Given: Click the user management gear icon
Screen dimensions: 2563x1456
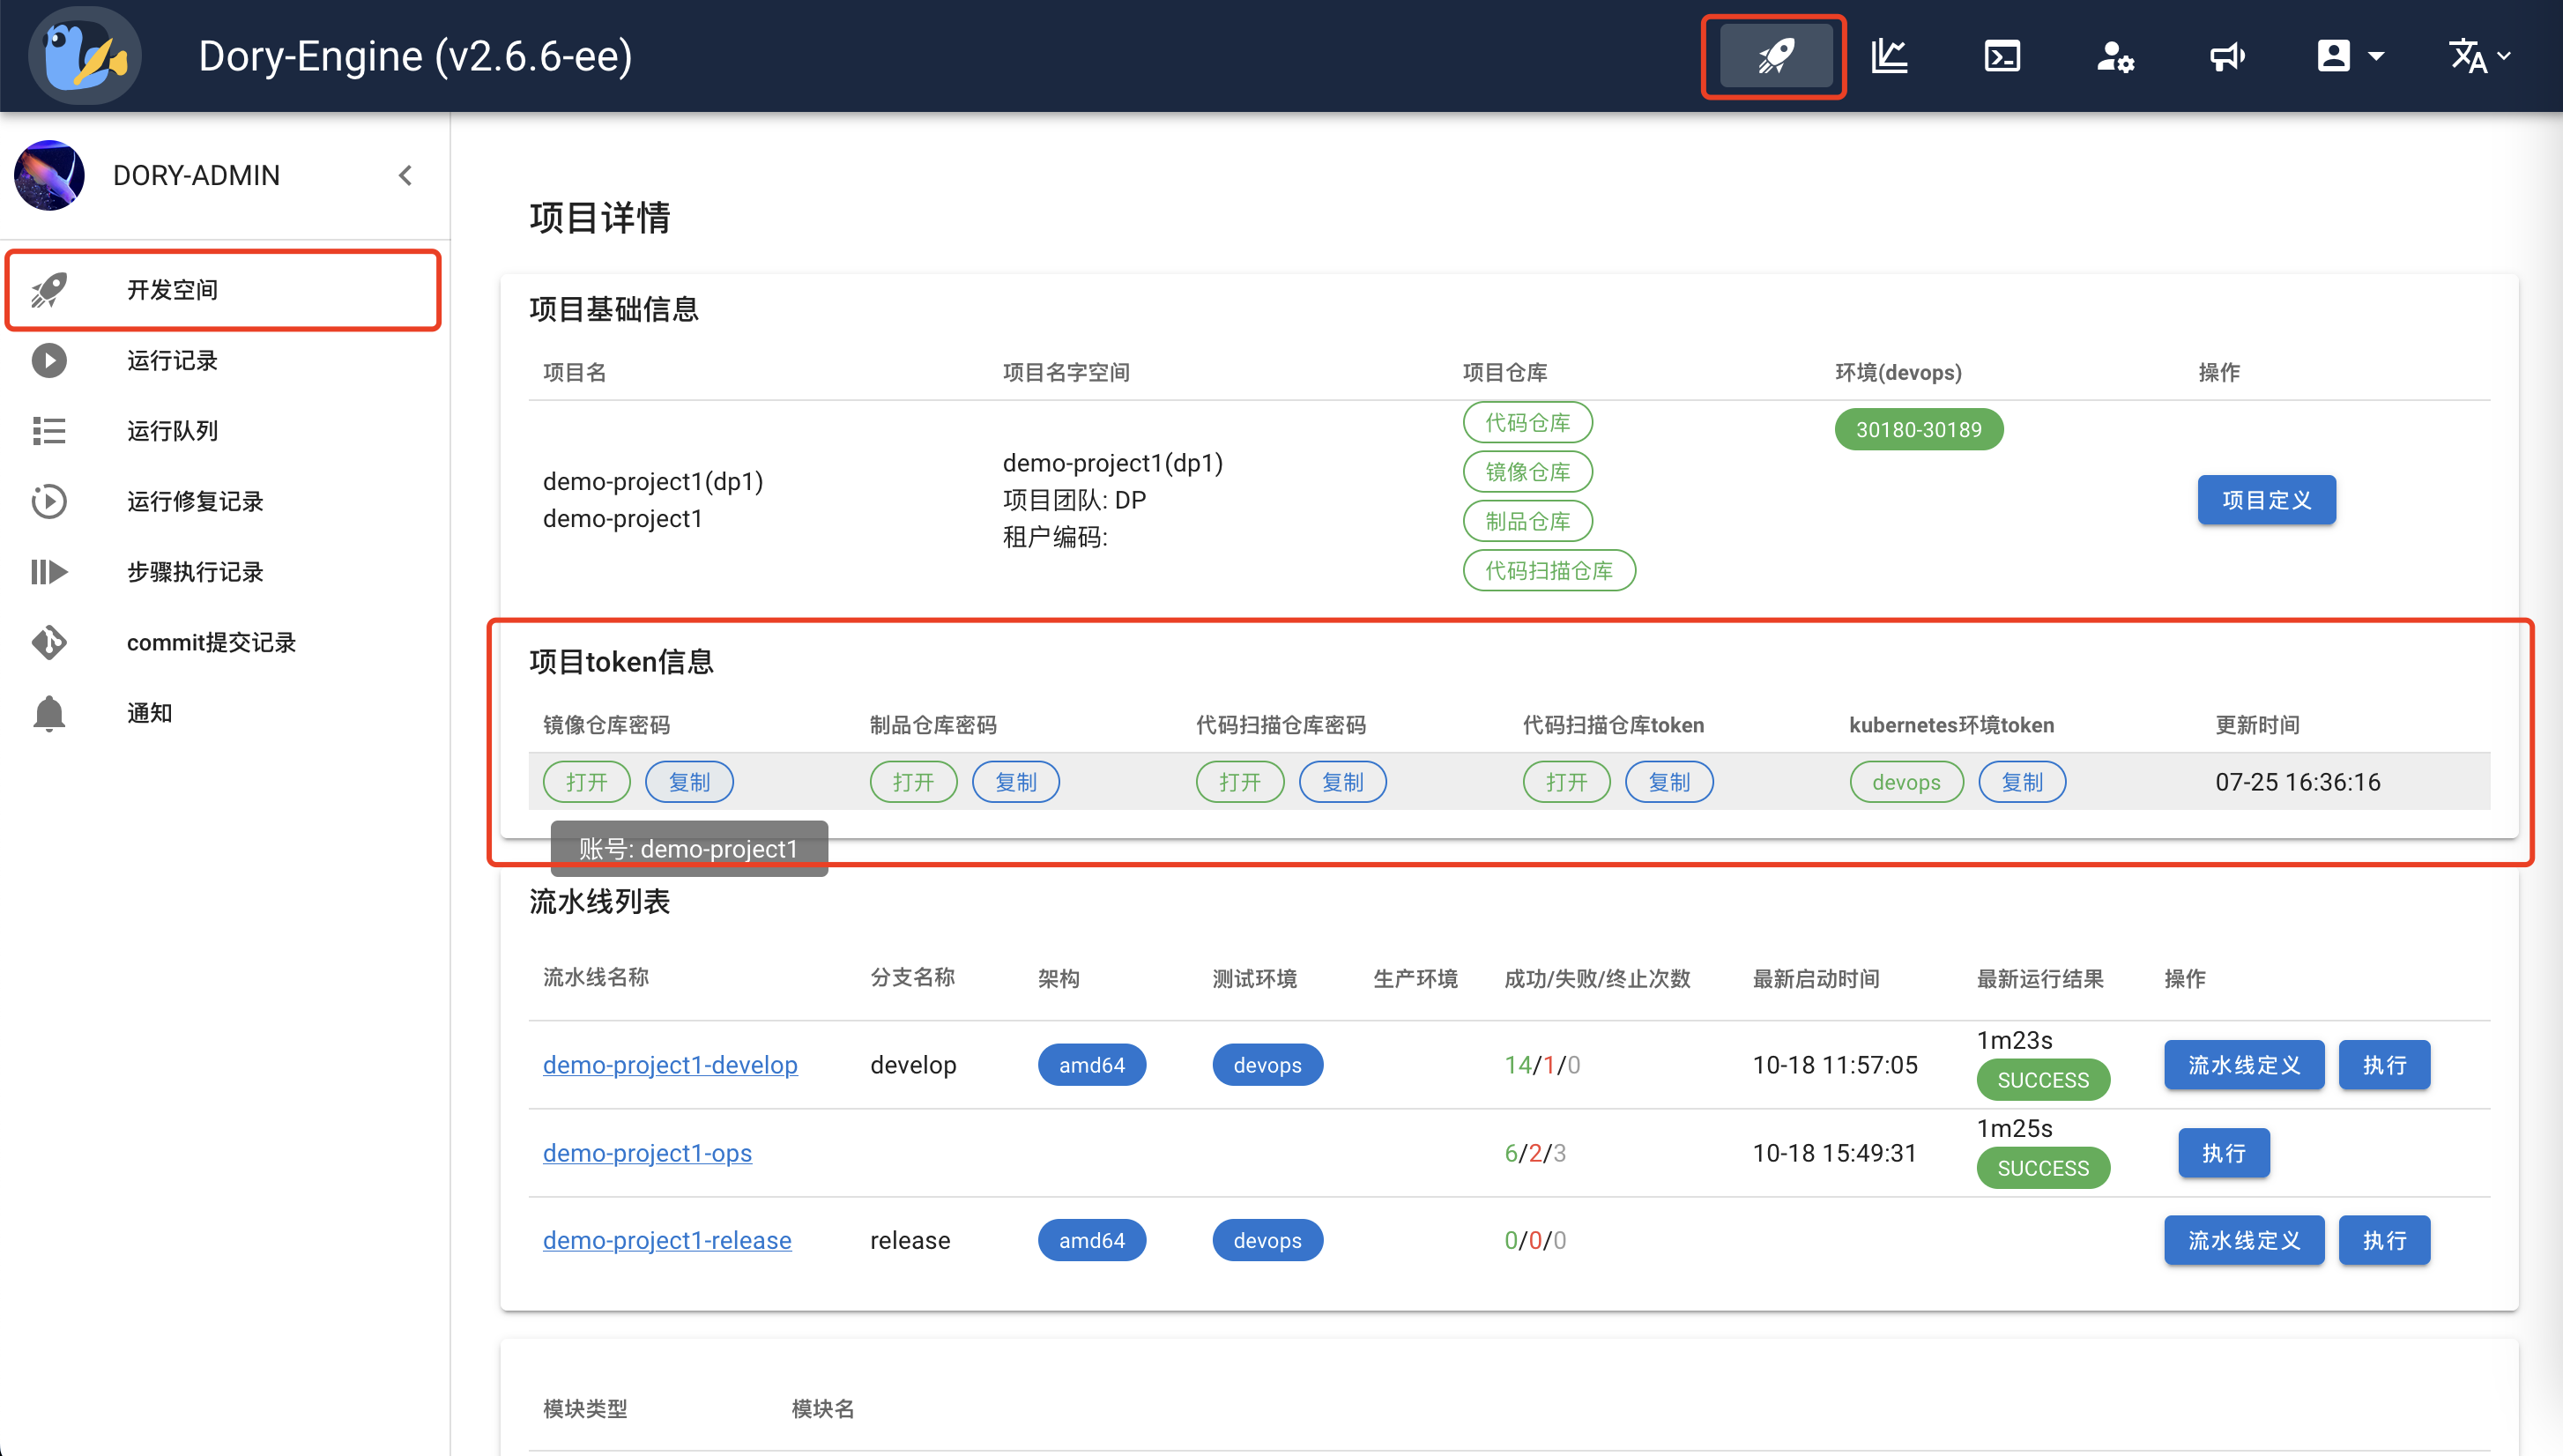Looking at the screenshot, I should point(2115,56).
